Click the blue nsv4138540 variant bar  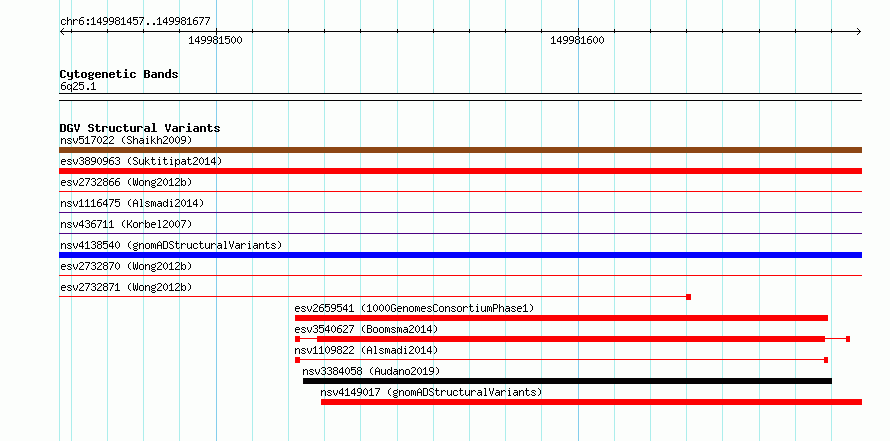pyautogui.click(x=460, y=255)
